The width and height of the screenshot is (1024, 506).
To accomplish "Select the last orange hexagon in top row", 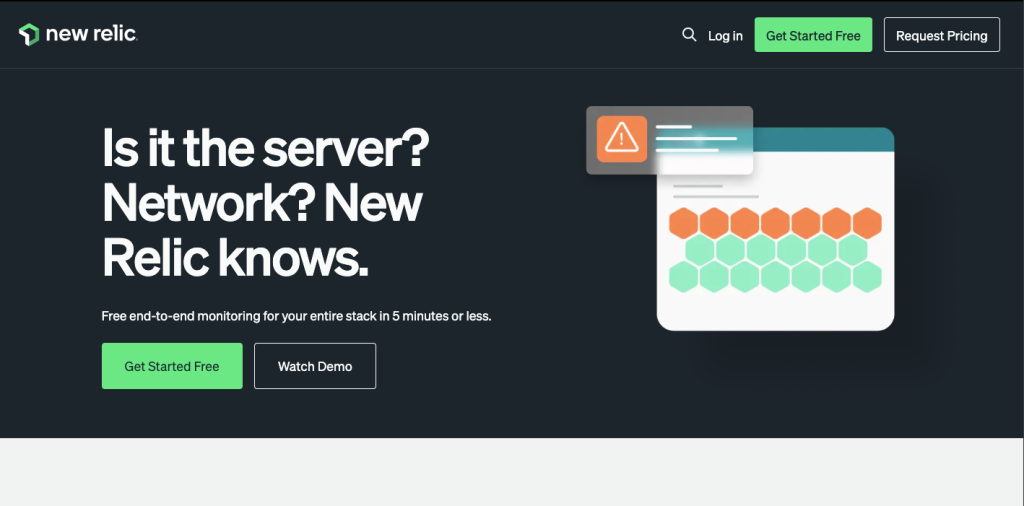I will click(866, 223).
